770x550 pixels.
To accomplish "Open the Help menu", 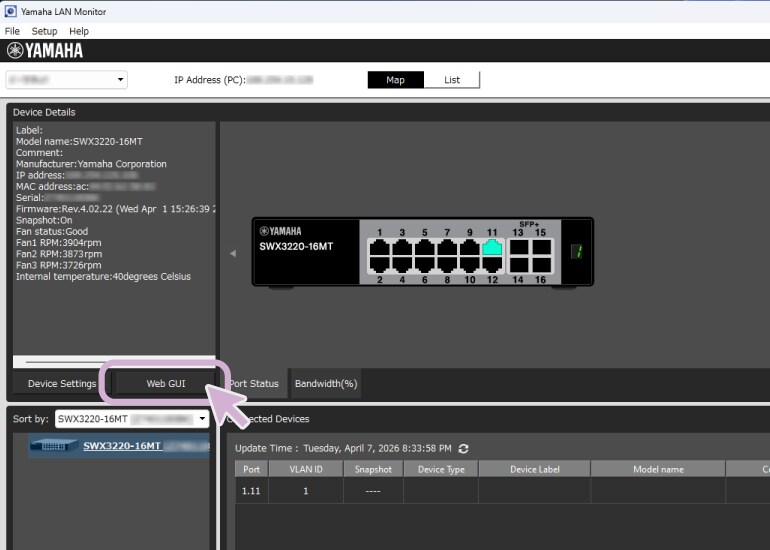I will pyautogui.click(x=79, y=31).
